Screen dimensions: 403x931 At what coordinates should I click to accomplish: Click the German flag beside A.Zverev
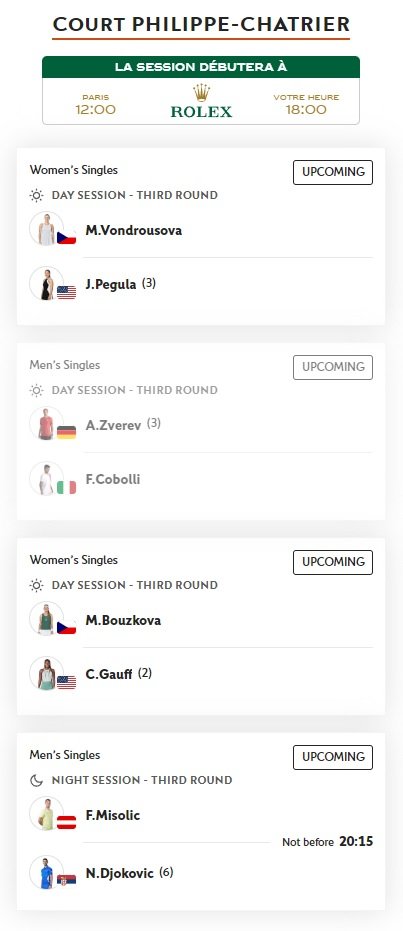click(66, 432)
